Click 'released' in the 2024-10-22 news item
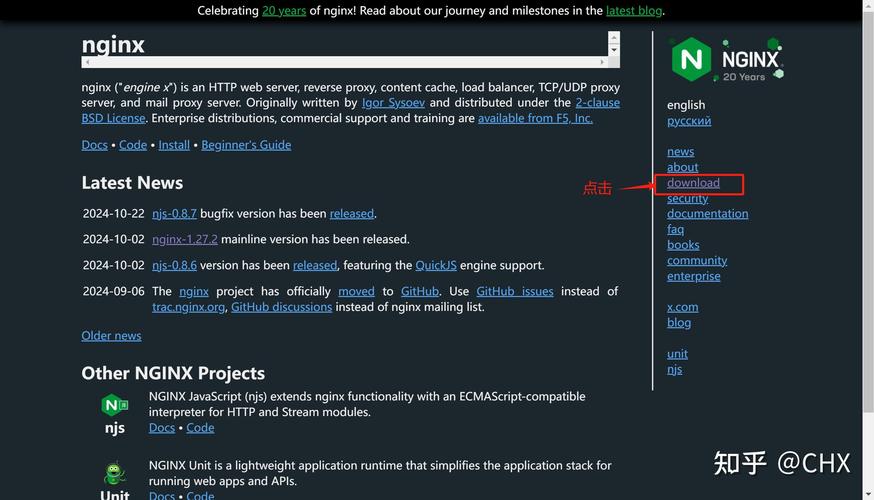874x500 pixels. [352, 213]
